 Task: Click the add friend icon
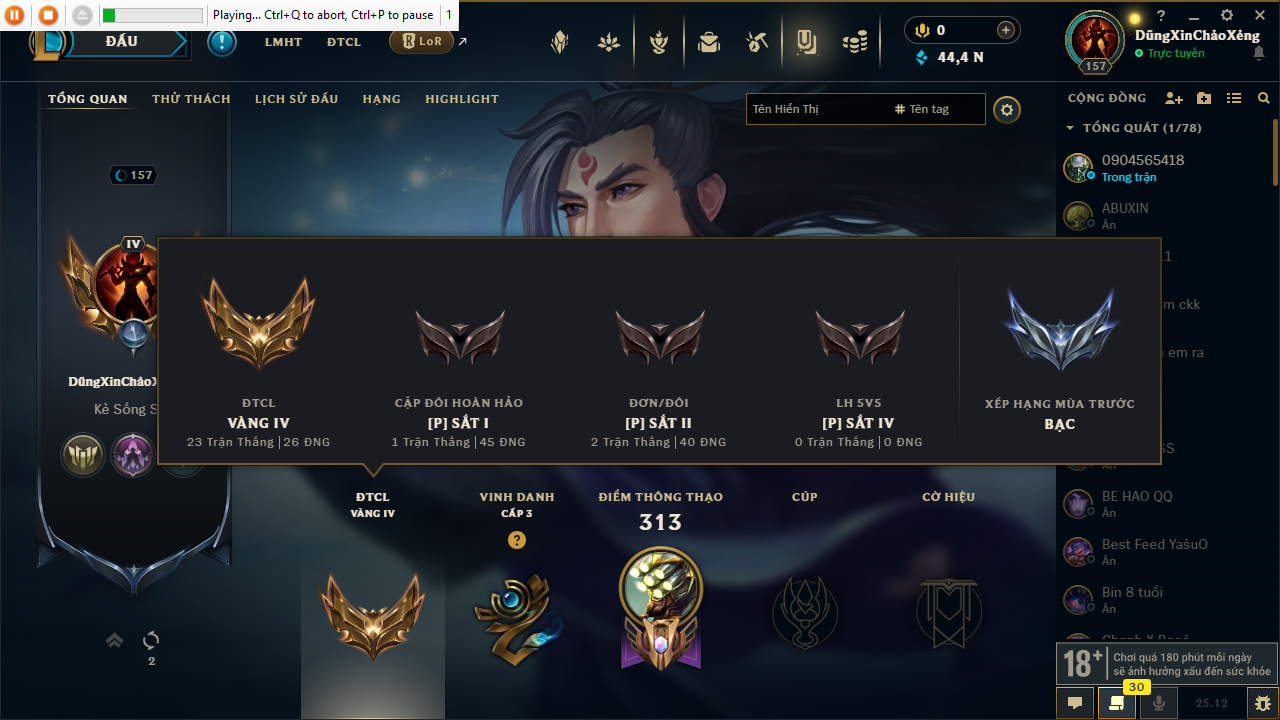point(1174,98)
